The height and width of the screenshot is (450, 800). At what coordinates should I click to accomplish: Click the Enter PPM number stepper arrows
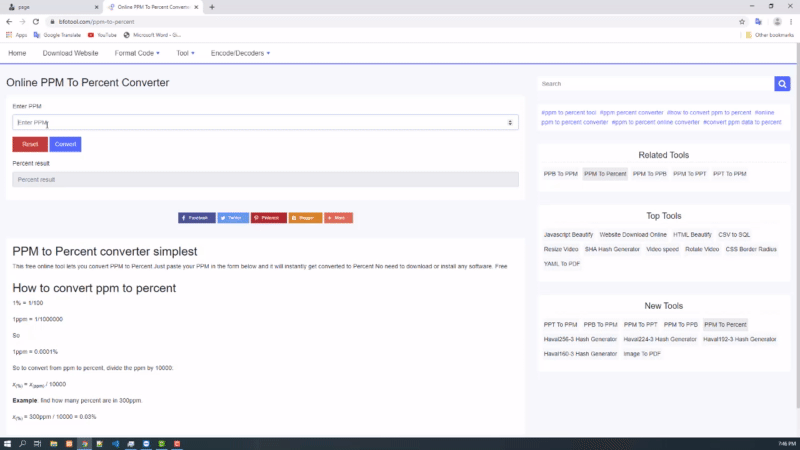(511, 123)
